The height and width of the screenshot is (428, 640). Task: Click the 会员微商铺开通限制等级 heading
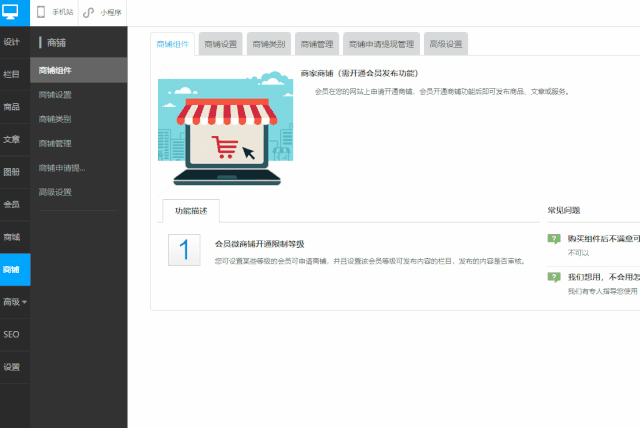click(x=260, y=244)
